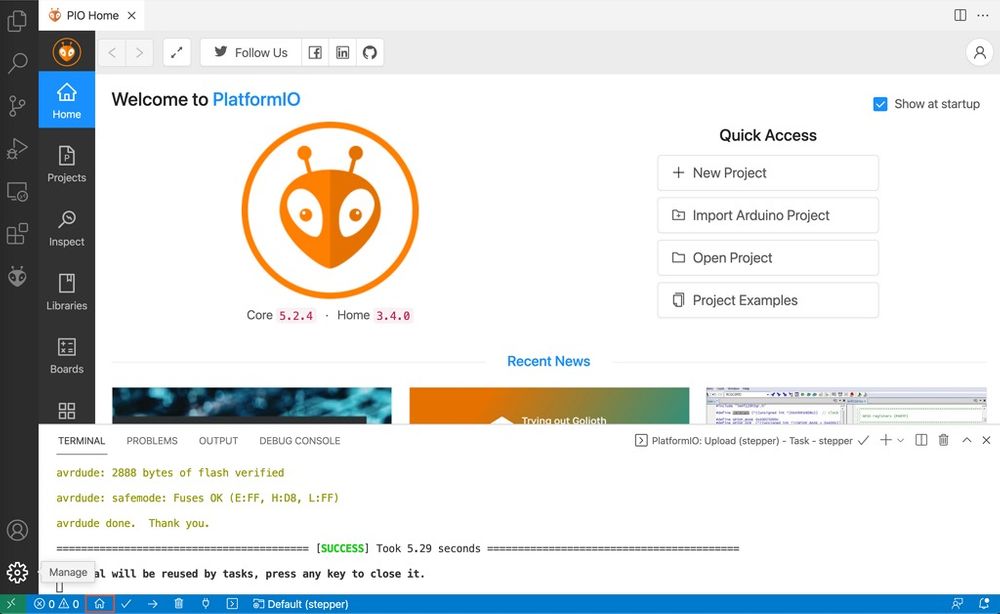The image size is (1000, 614).
Task: Upload firmware using the arrow status bar icon
Action: (x=153, y=603)
